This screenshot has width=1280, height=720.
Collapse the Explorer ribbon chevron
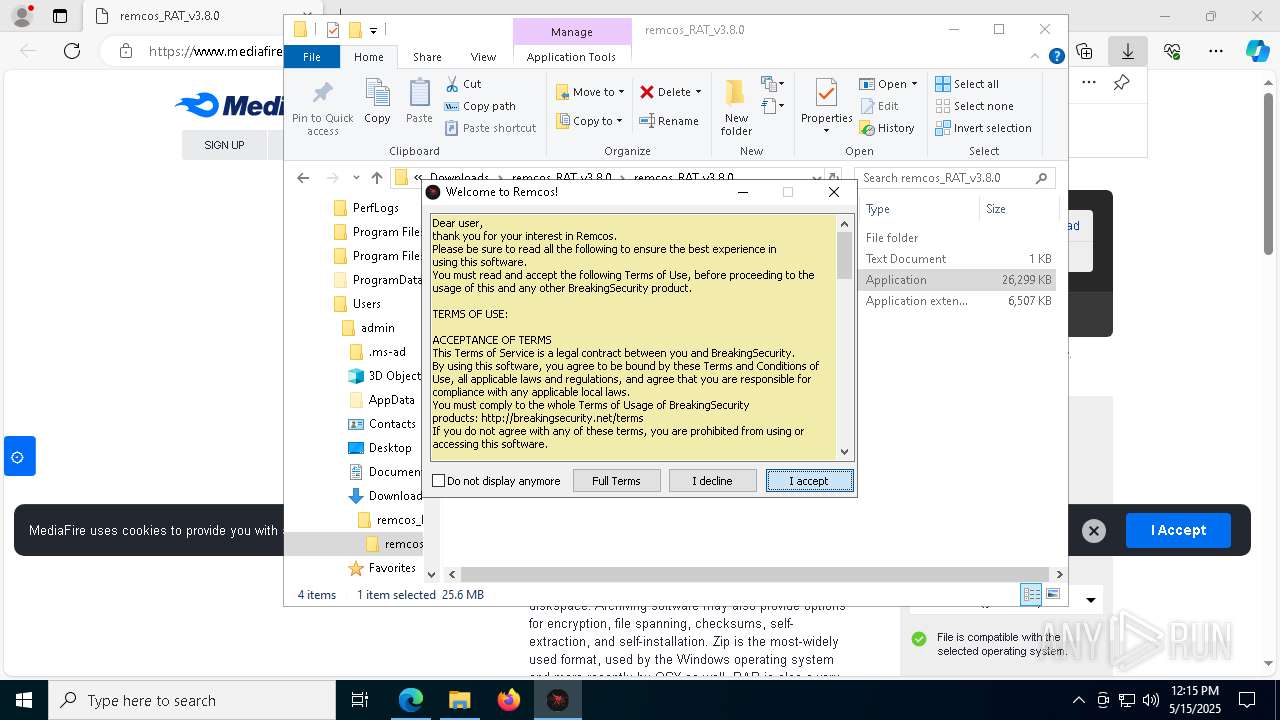1037,57
